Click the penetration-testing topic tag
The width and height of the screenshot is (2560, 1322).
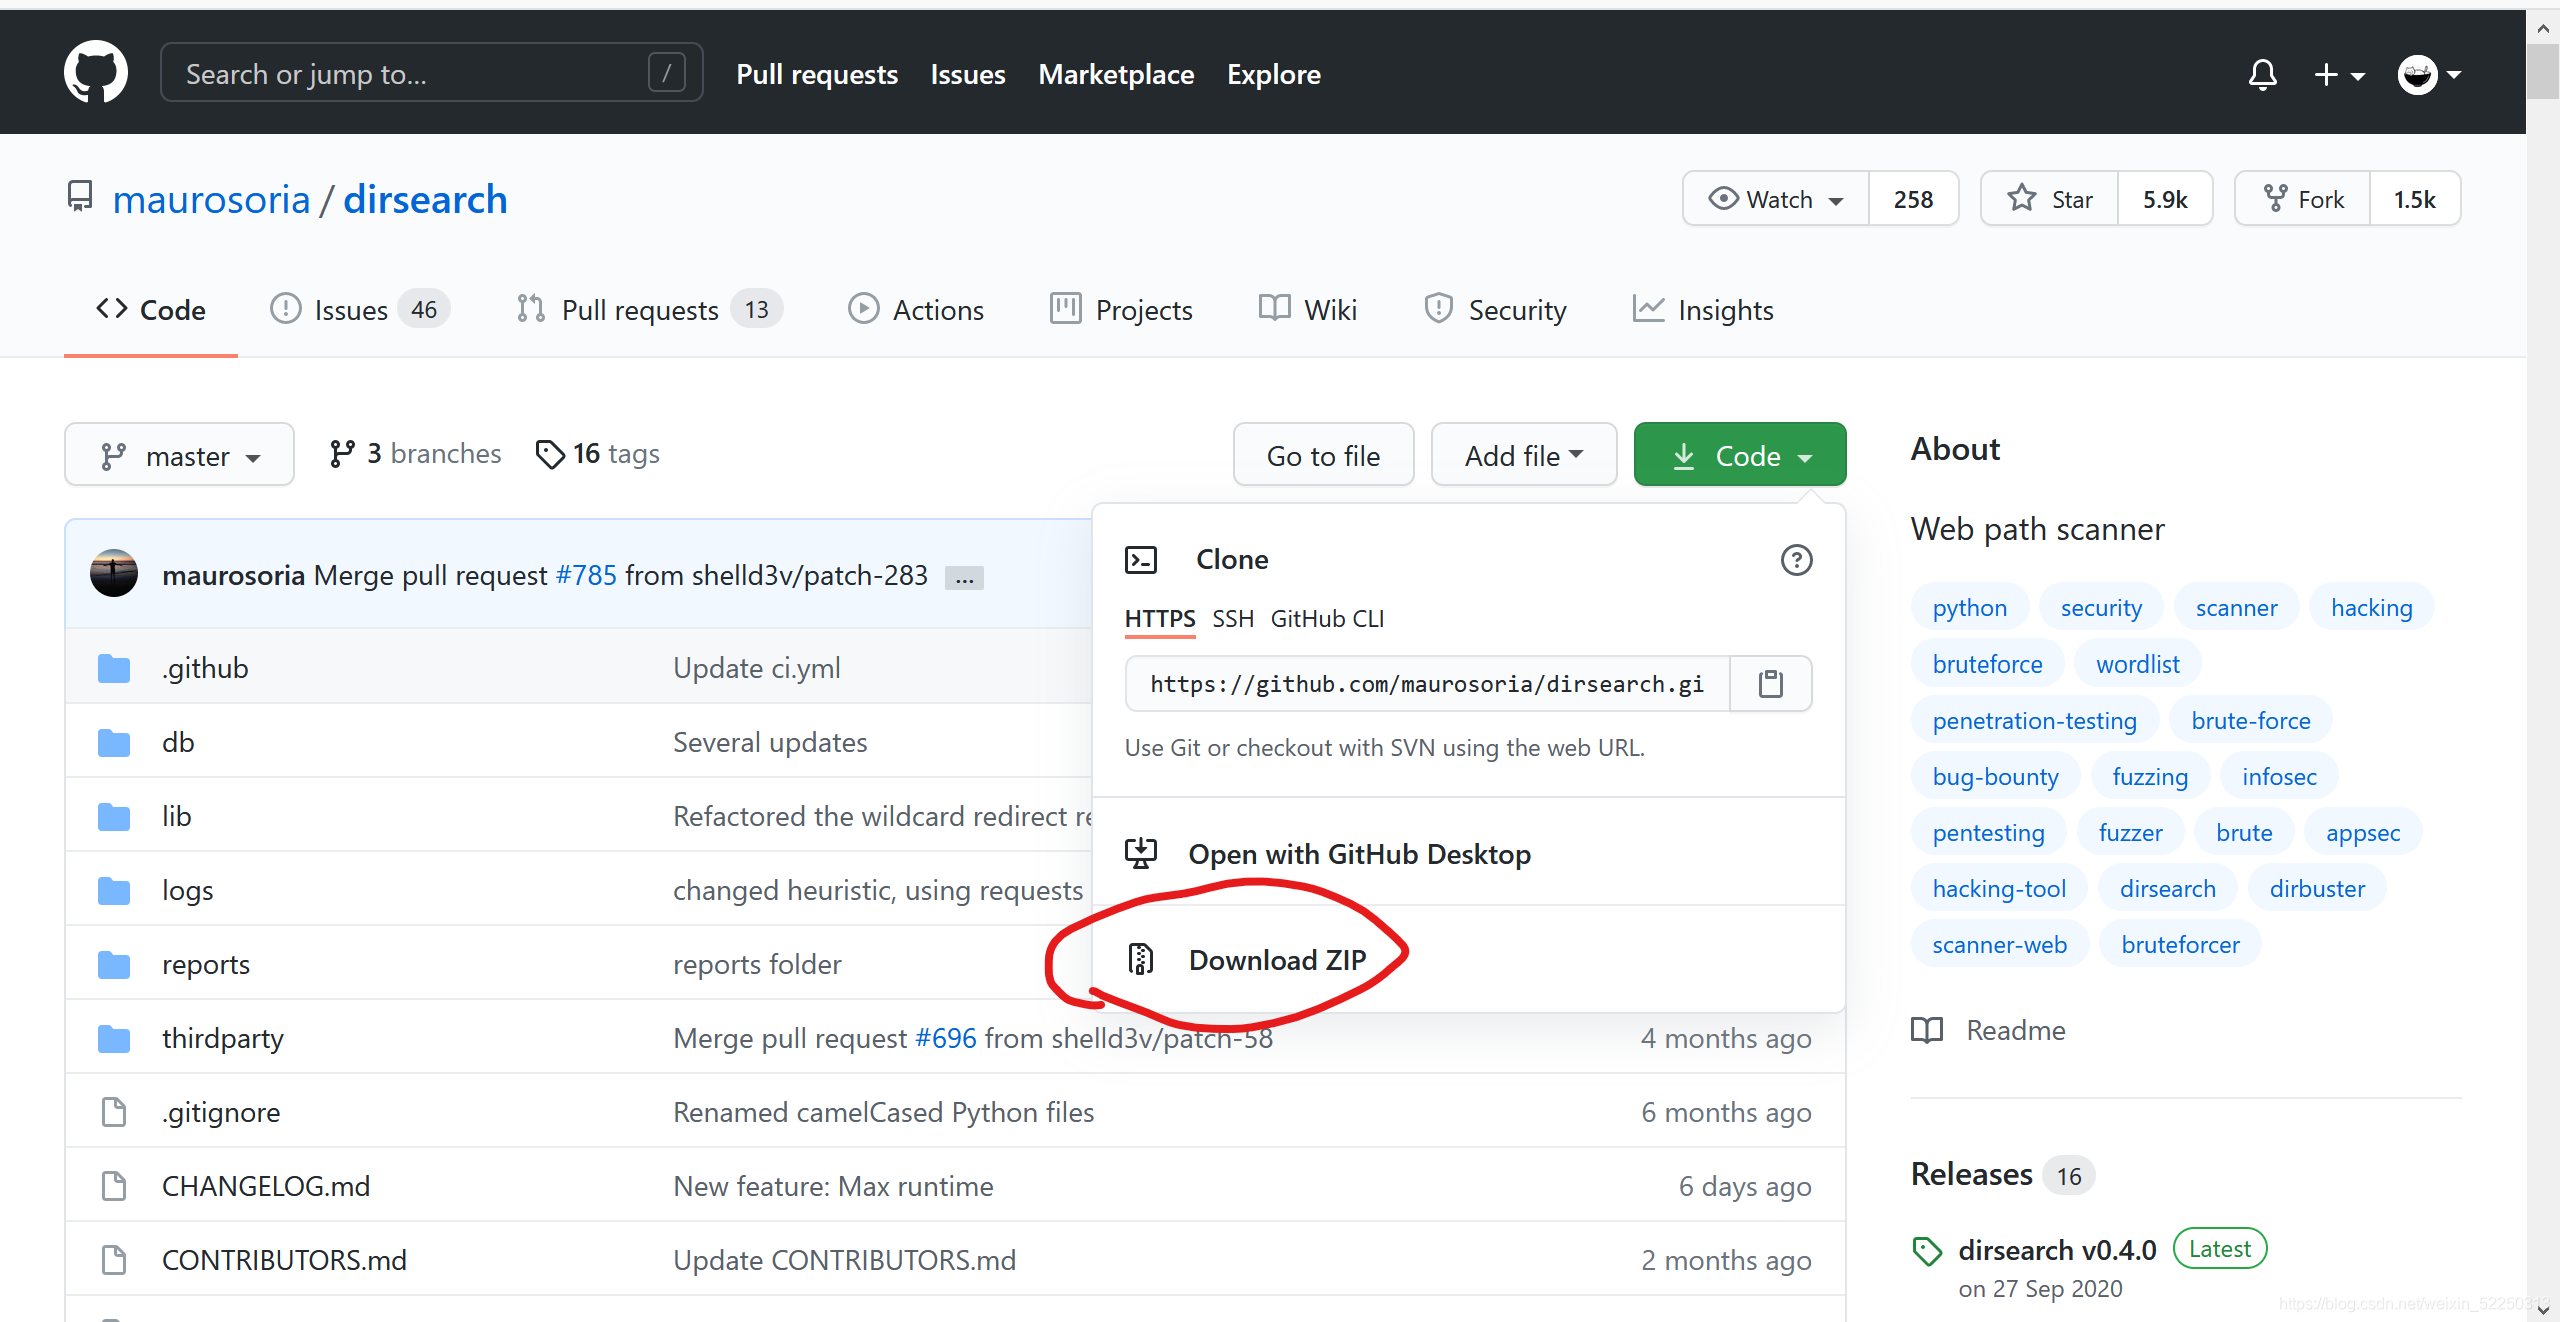coord(2032,720)
